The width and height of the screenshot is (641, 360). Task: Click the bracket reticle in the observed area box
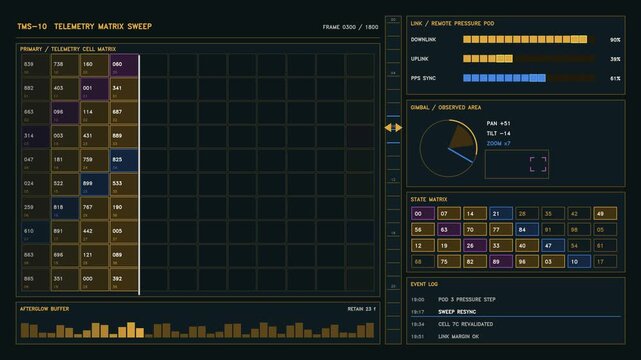pyautogui.click(x=538, y=164)
